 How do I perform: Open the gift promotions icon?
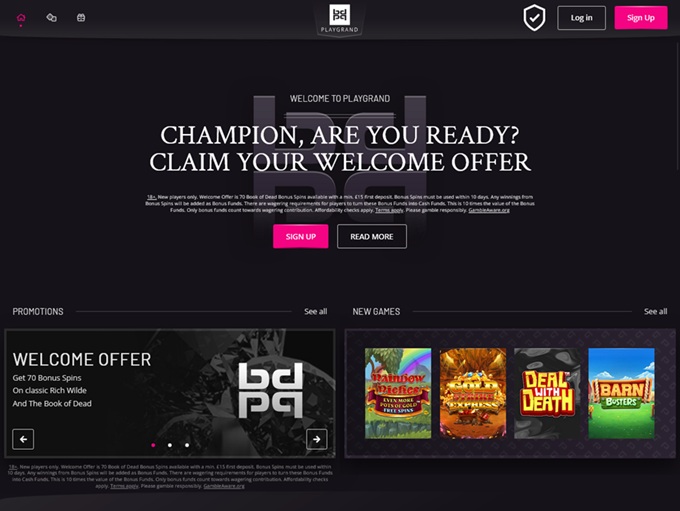point(81,18)
